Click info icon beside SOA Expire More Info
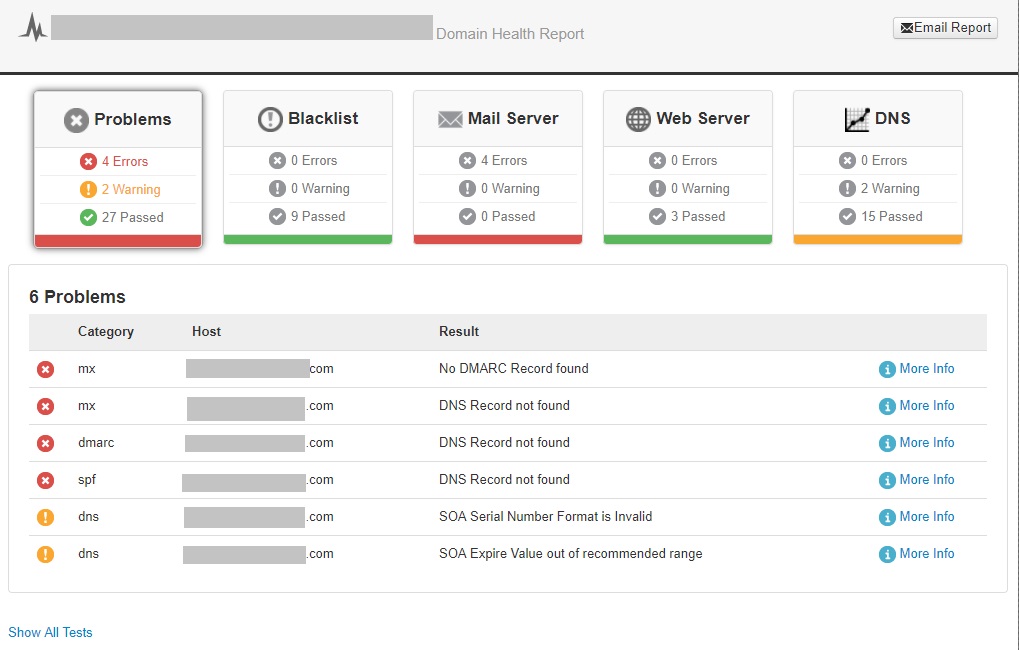 pyautogui.click(x=886, y=554)
